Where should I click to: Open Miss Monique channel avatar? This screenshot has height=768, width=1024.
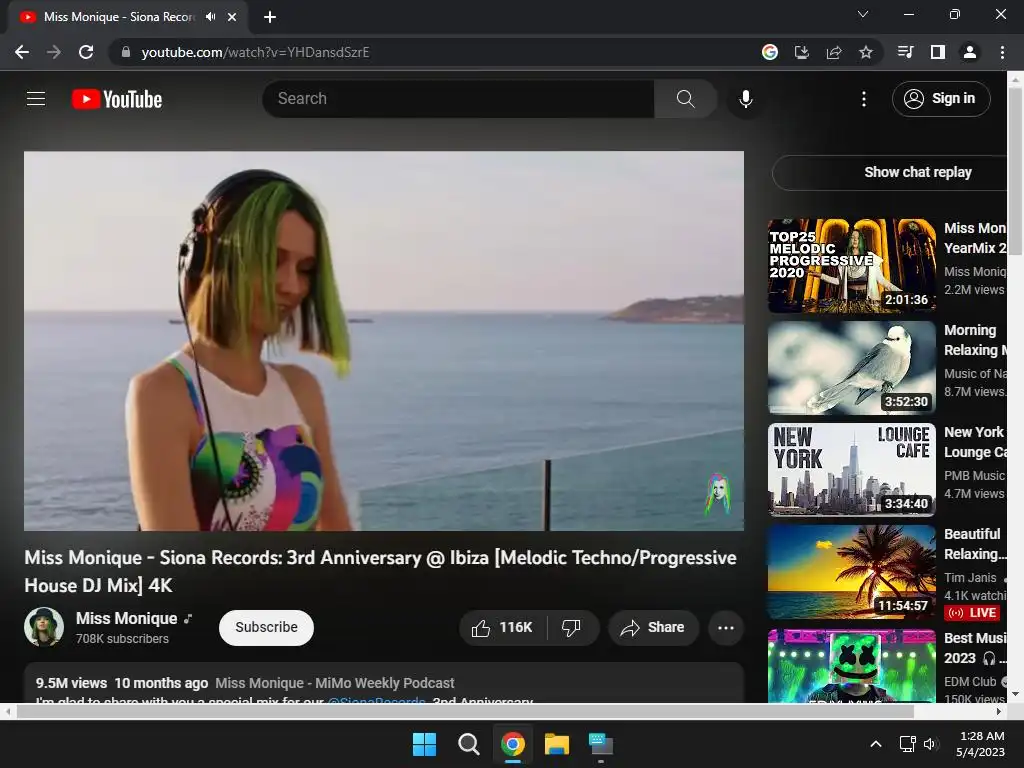tap(44, 627)
